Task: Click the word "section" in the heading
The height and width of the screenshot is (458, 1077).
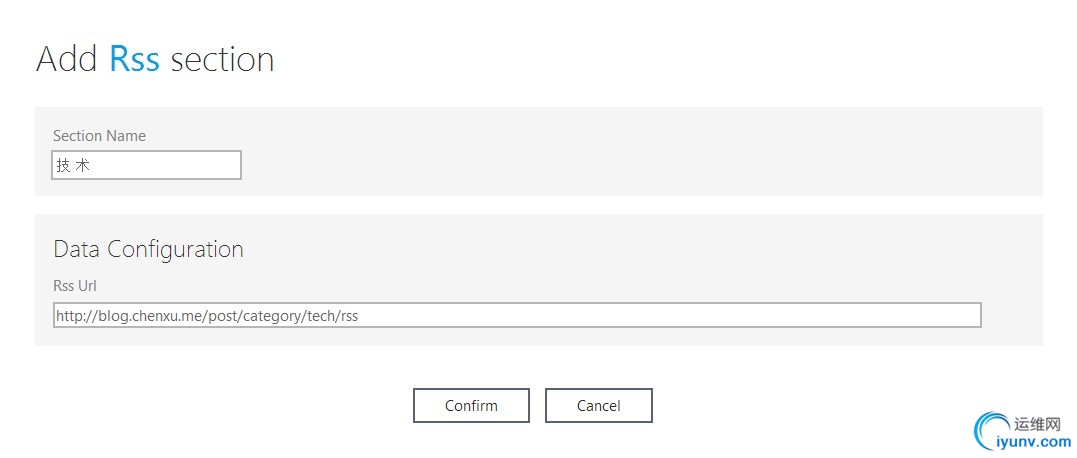Action: click(x=222, y=59)
